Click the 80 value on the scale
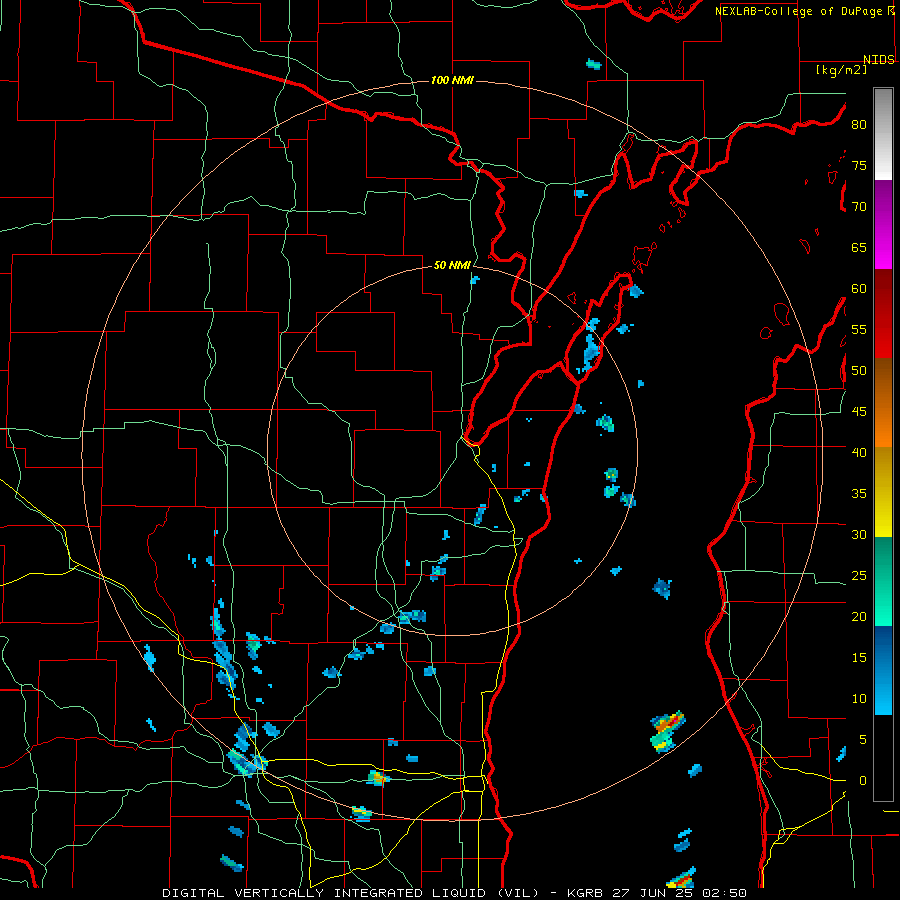The height and width of the screenshot is (900, 900). click(x=859, y=125)
